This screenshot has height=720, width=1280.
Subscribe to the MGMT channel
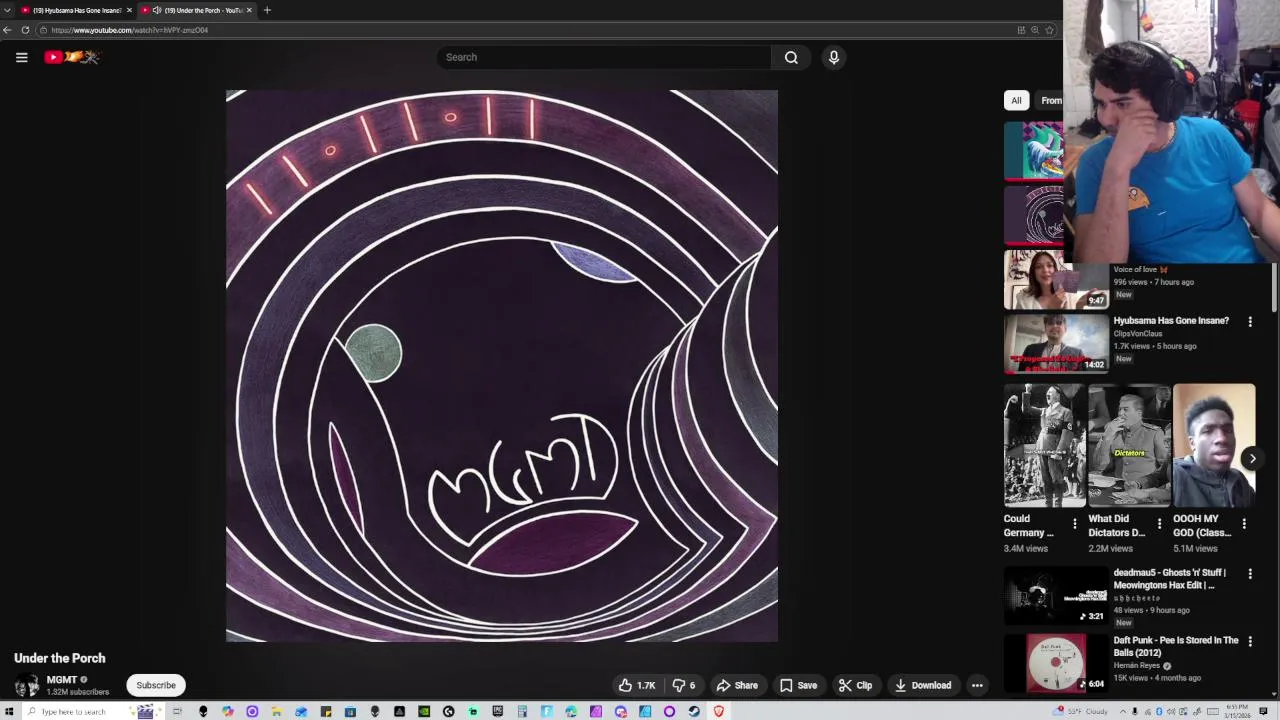pos(156,685)
